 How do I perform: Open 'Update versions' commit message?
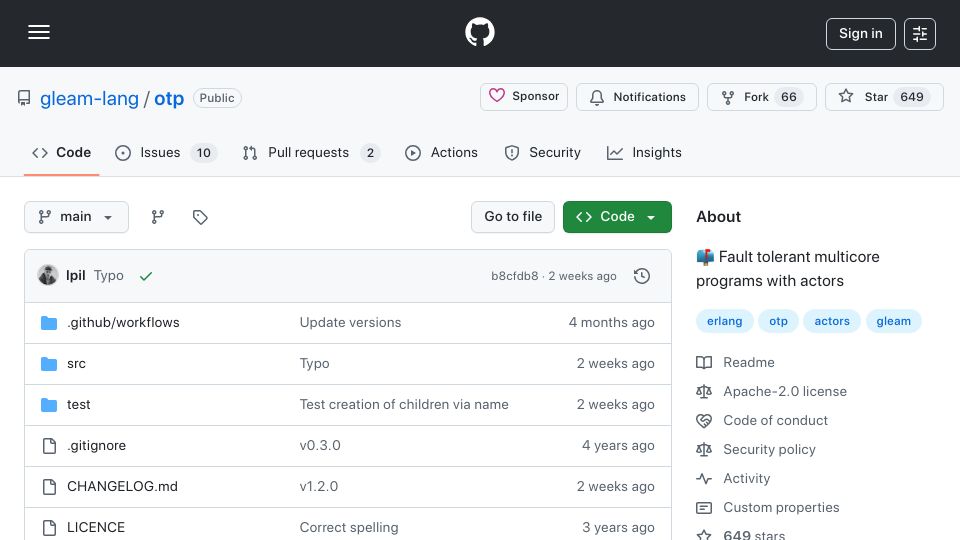tap(350, 323)
